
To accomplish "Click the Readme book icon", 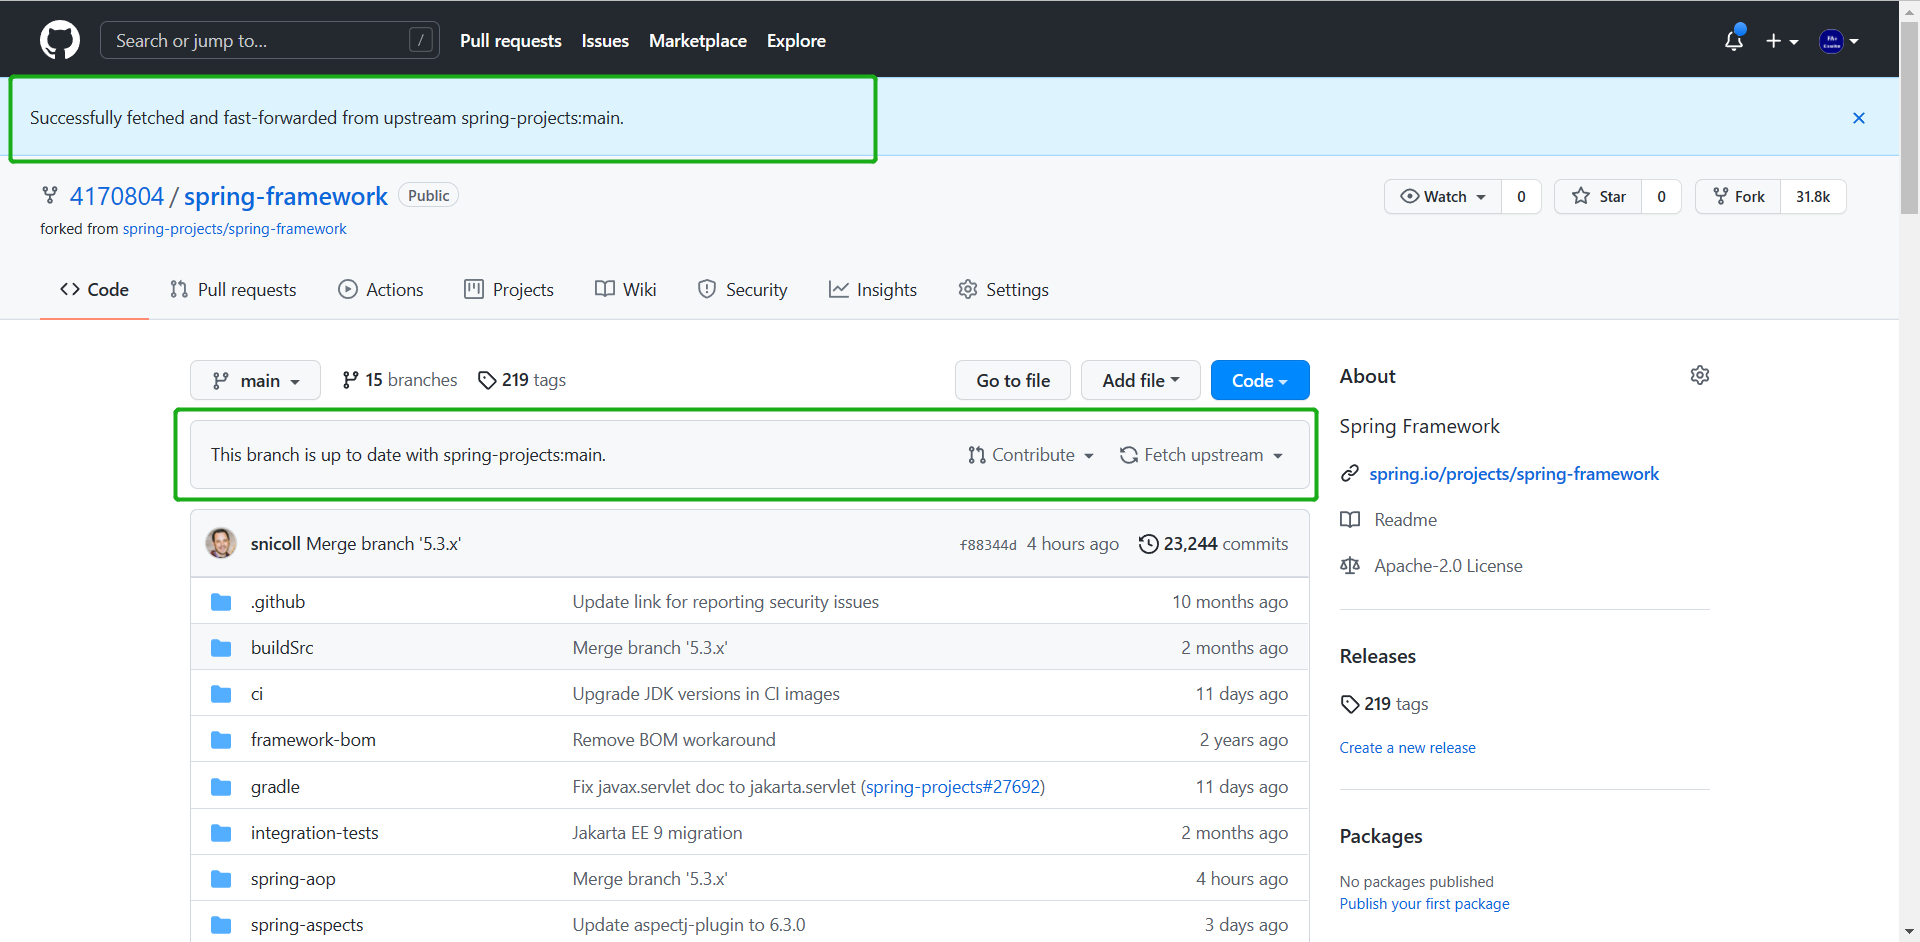I will point(1350,519).
